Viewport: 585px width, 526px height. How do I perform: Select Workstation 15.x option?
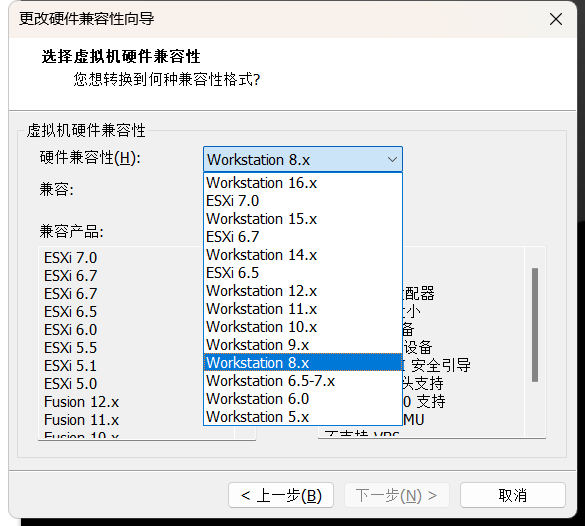pyautogui.click(x=303, y=219)
